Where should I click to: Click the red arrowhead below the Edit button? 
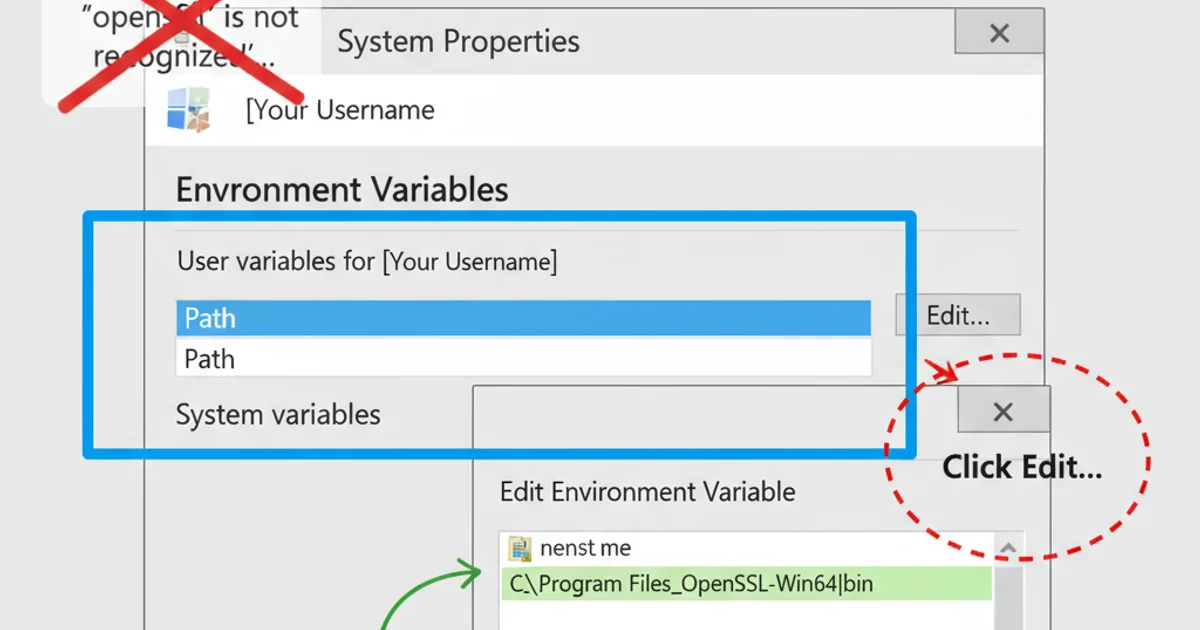tap(945, 373)
